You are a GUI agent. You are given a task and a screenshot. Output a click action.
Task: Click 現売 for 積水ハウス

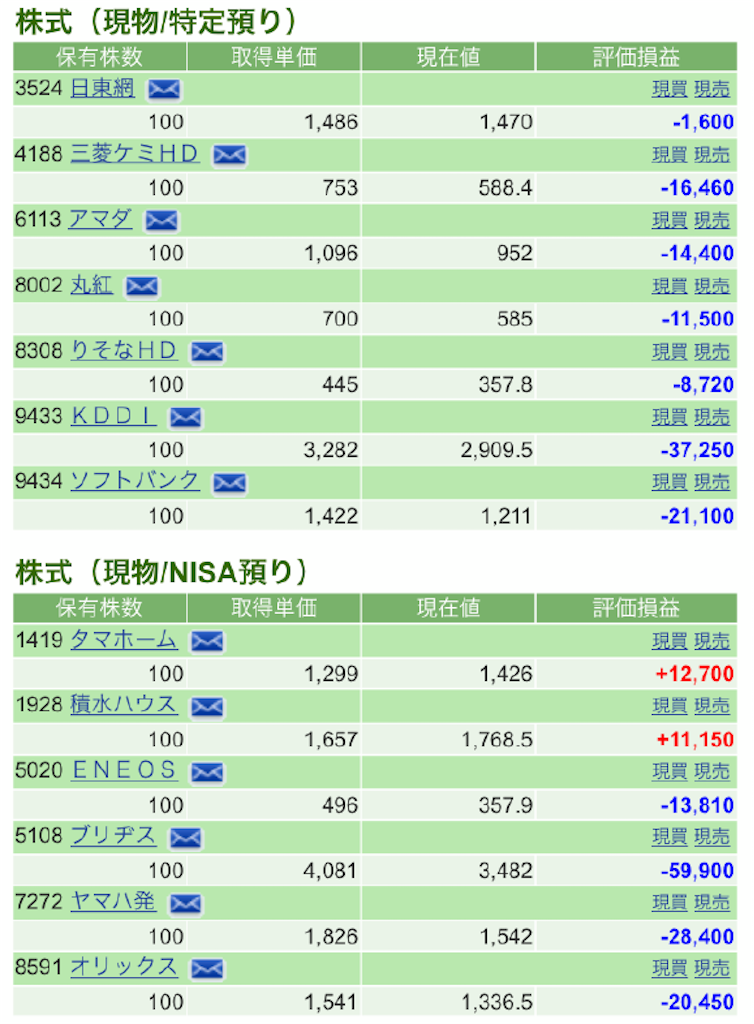(x=712, y=707)
